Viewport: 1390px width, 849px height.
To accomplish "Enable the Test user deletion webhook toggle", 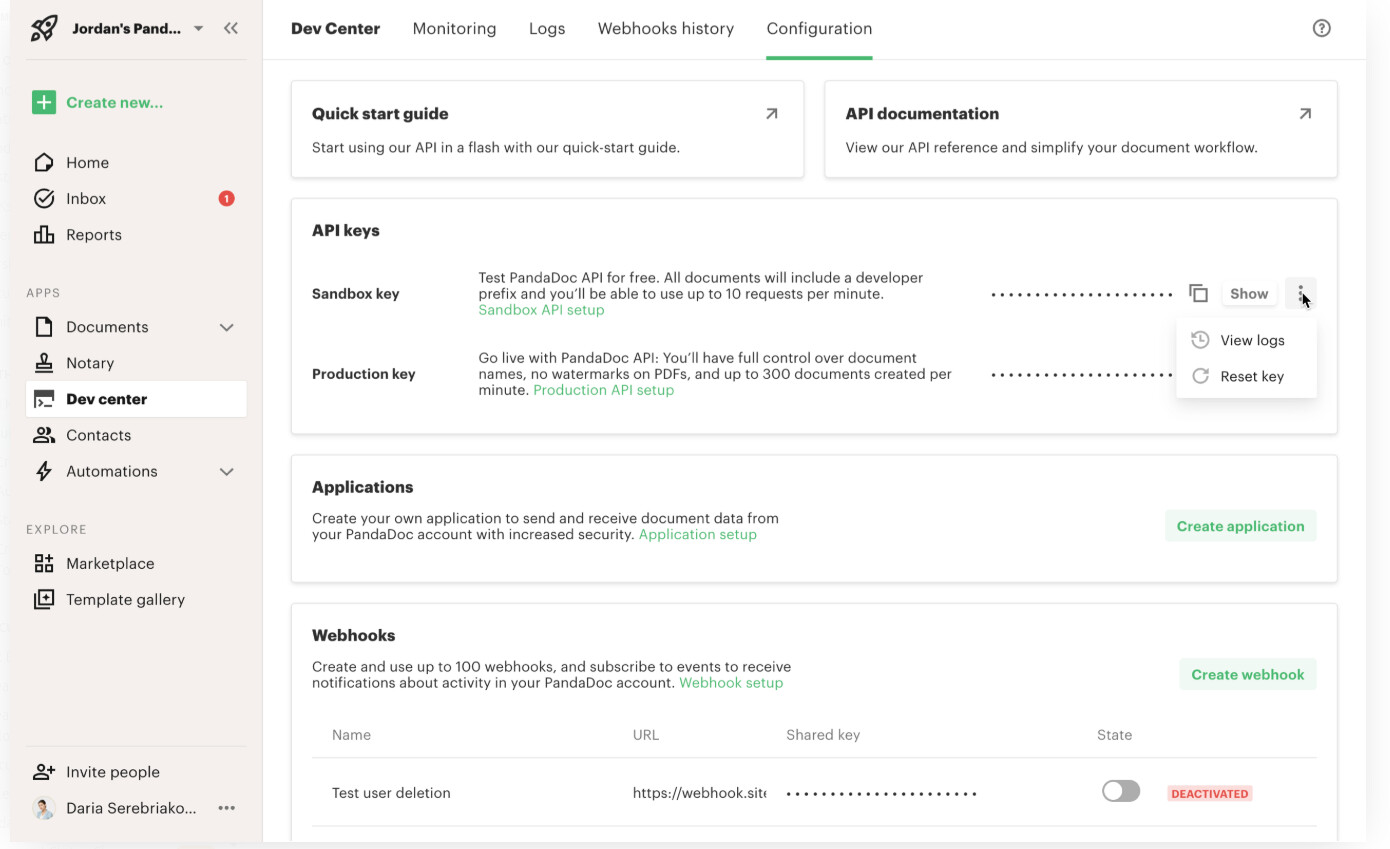I will pyautogui.click(x=1120, y=792).
